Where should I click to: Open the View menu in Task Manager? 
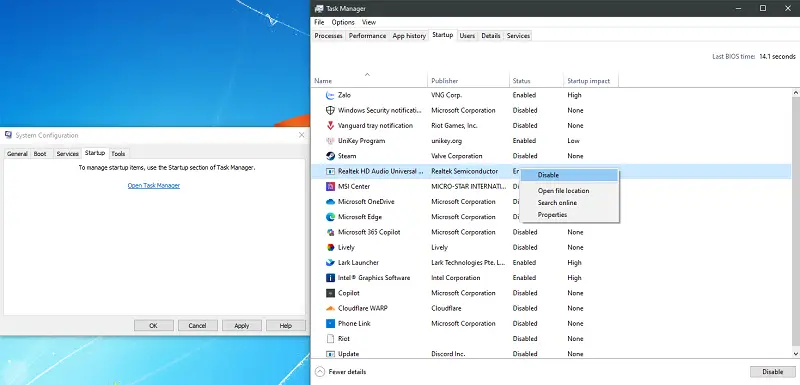[369, 22]
